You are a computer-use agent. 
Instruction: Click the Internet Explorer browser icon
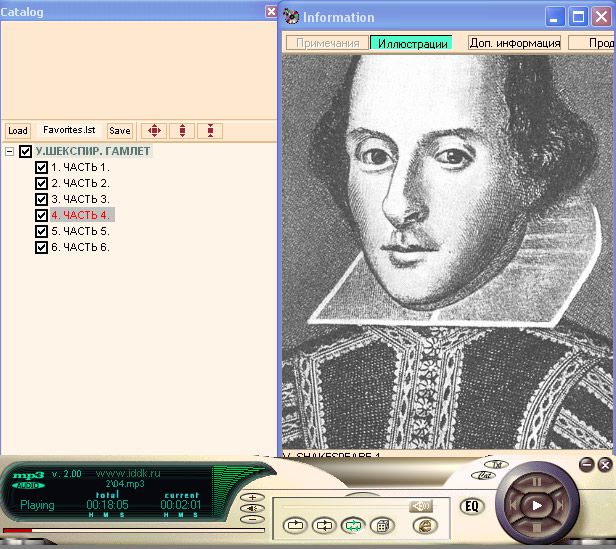click(x=424, y=524)
